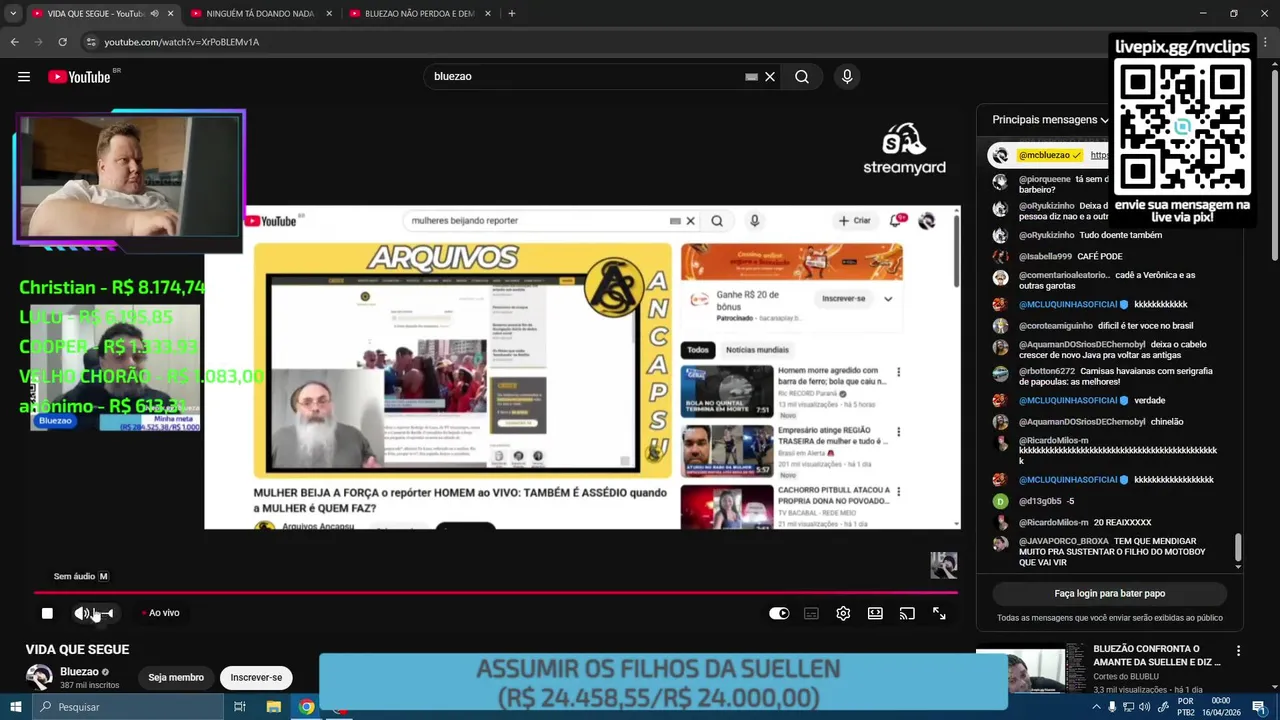Click the 'Inscrever-se' subscribe button
Viewport: 1280px width, 720px height.
(256, 678)
